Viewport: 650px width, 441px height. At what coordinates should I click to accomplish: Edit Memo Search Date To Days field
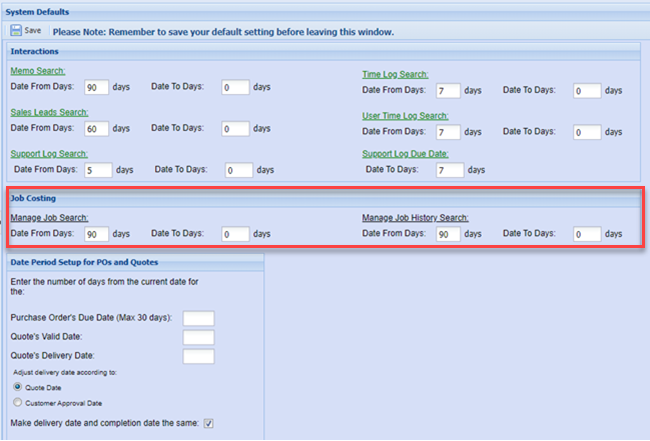(235, 87)
